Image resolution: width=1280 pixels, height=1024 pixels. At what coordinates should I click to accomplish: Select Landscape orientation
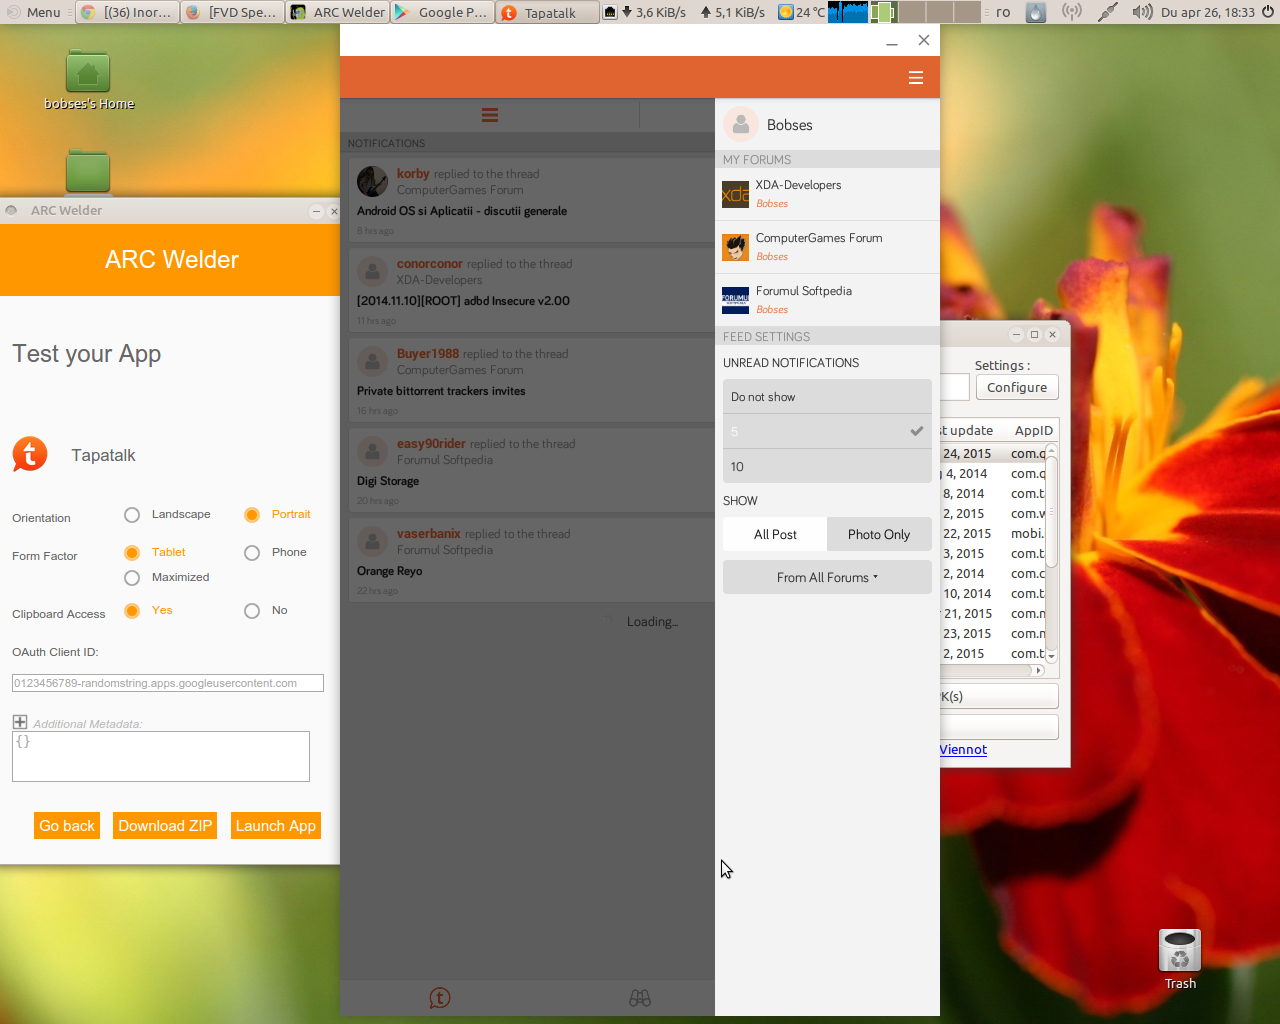click(132, 515)
